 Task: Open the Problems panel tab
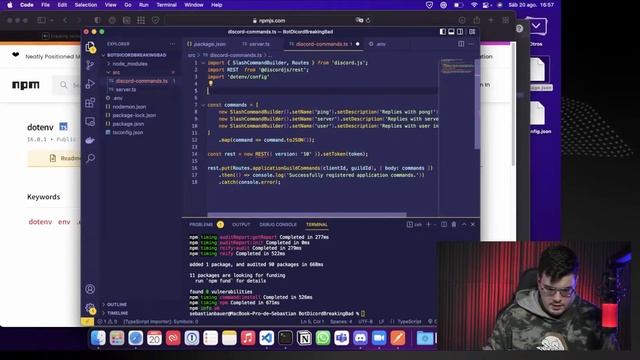pos(201,224)
